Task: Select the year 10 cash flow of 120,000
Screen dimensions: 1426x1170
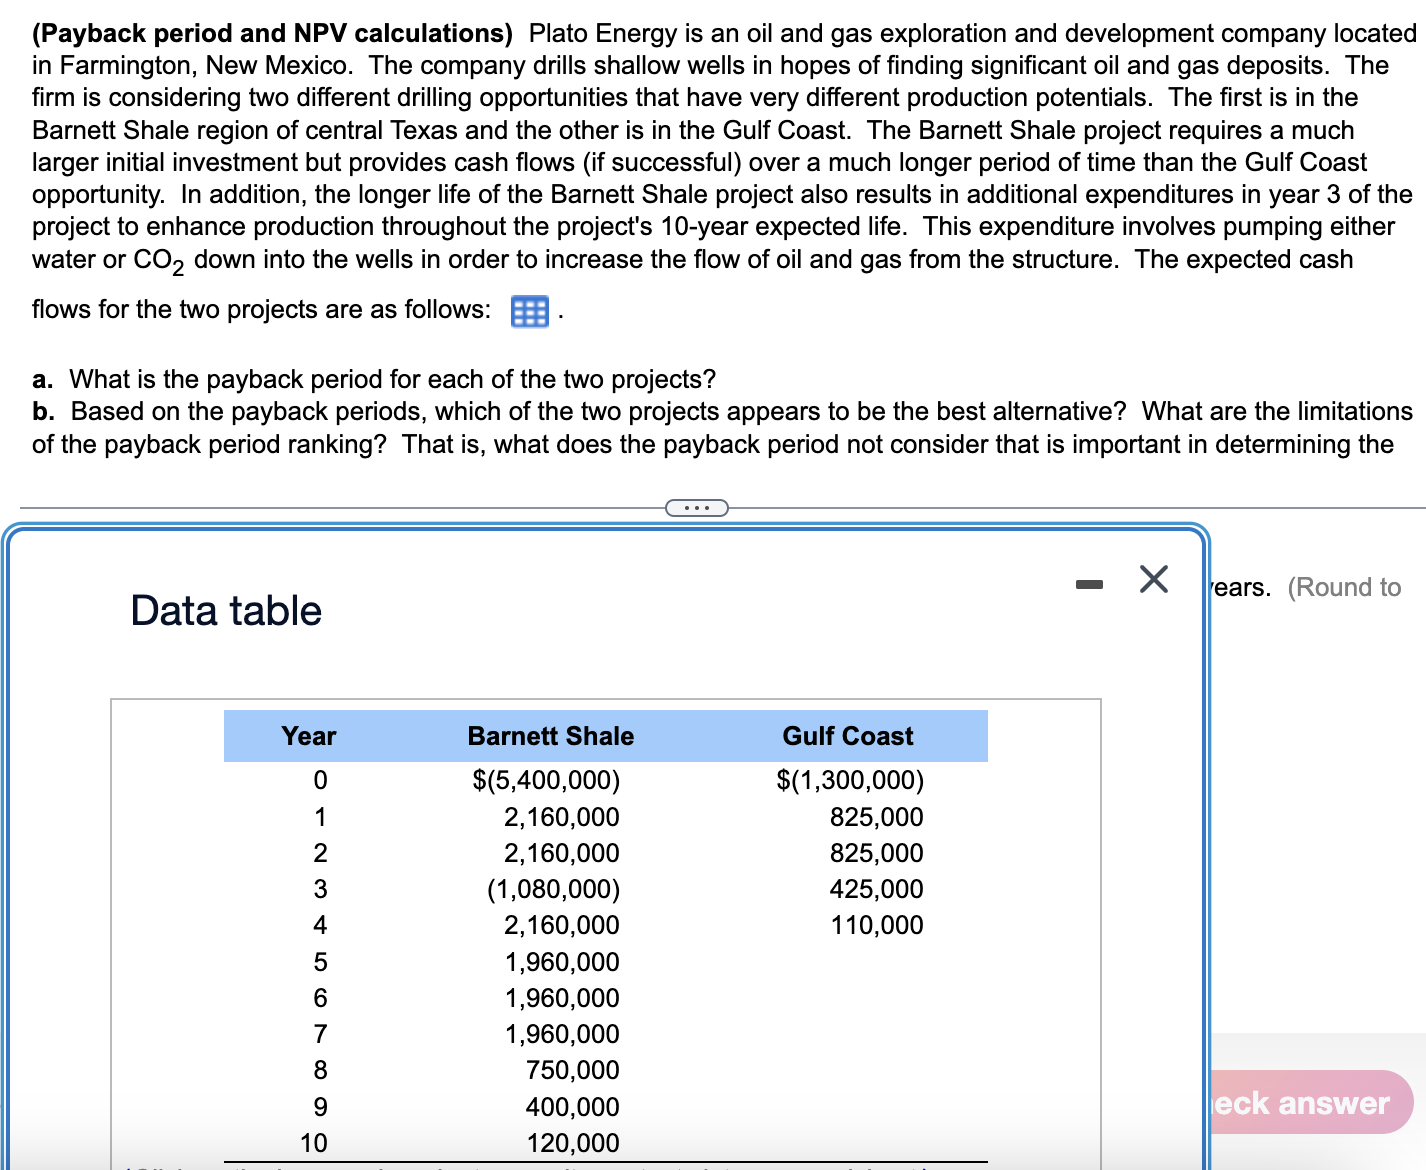Action: (x=575, y=1142)
